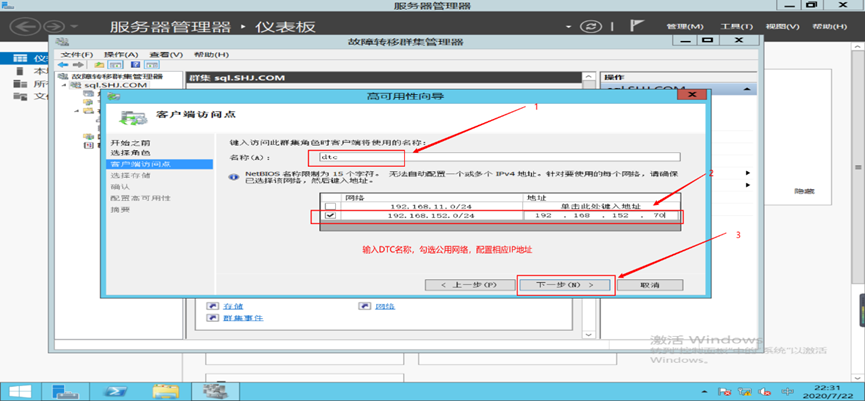
Task: Open the breadcrumb dropdown arrow beside the refresh icon
Action: point(569,26)
